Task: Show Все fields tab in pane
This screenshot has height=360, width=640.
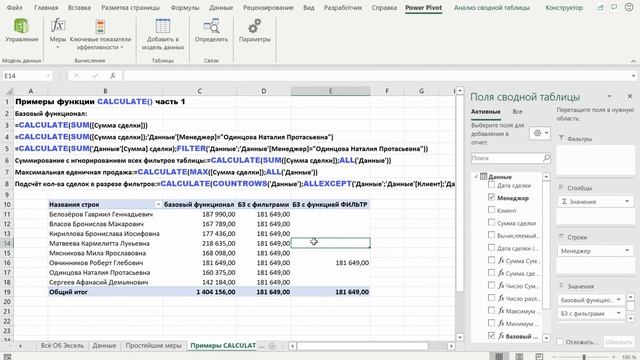Action: pyautogui.click(x=517, y=111)
